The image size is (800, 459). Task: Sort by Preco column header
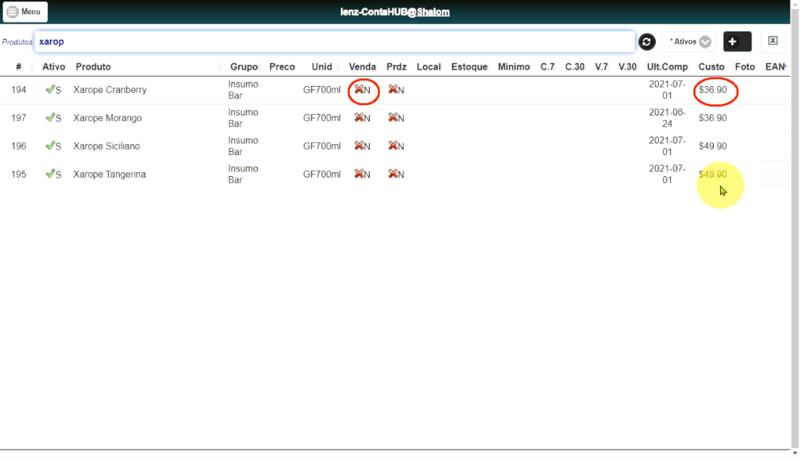(x=282, y=67)
